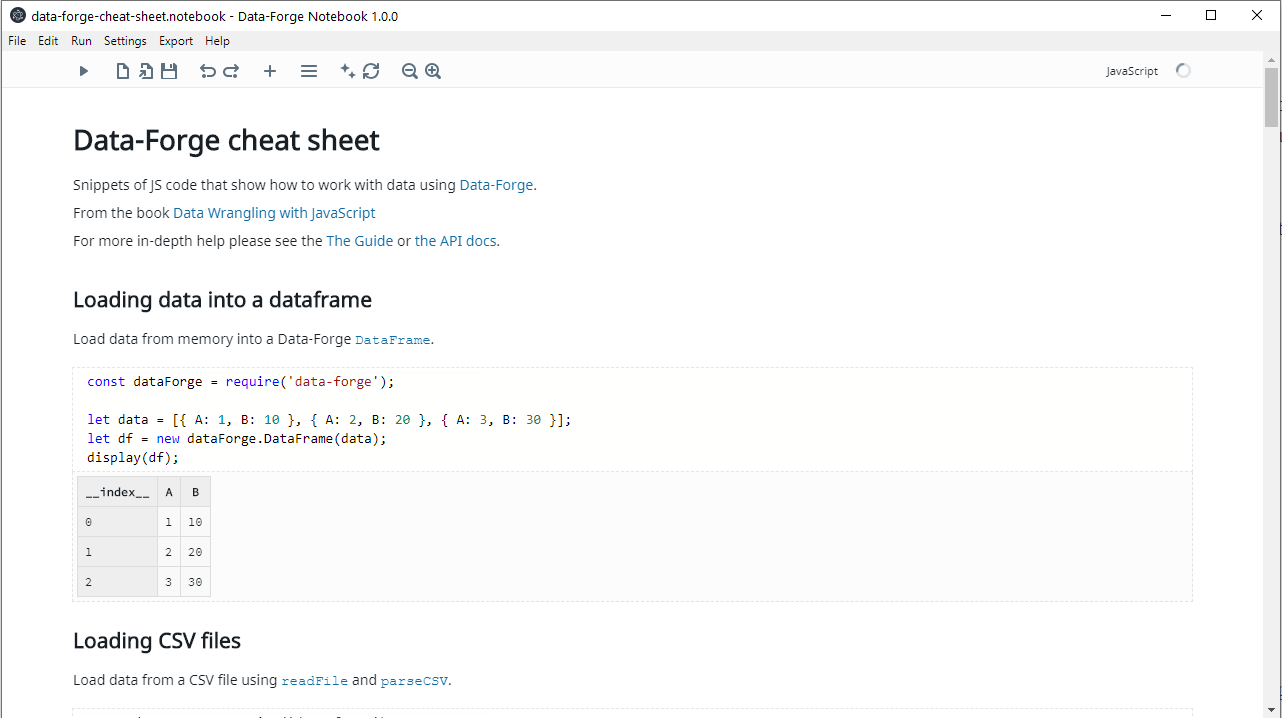Click the A column header in output table
This screenshot has width=1282, height=718.
tap(169, 492)
